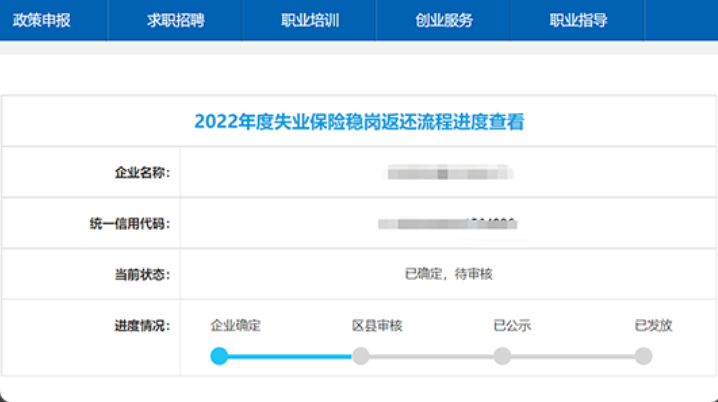Open the 政策申报 navigation menu
This screenshot has height=402, width=718.
pyautogui.click(x=42, y=20)
